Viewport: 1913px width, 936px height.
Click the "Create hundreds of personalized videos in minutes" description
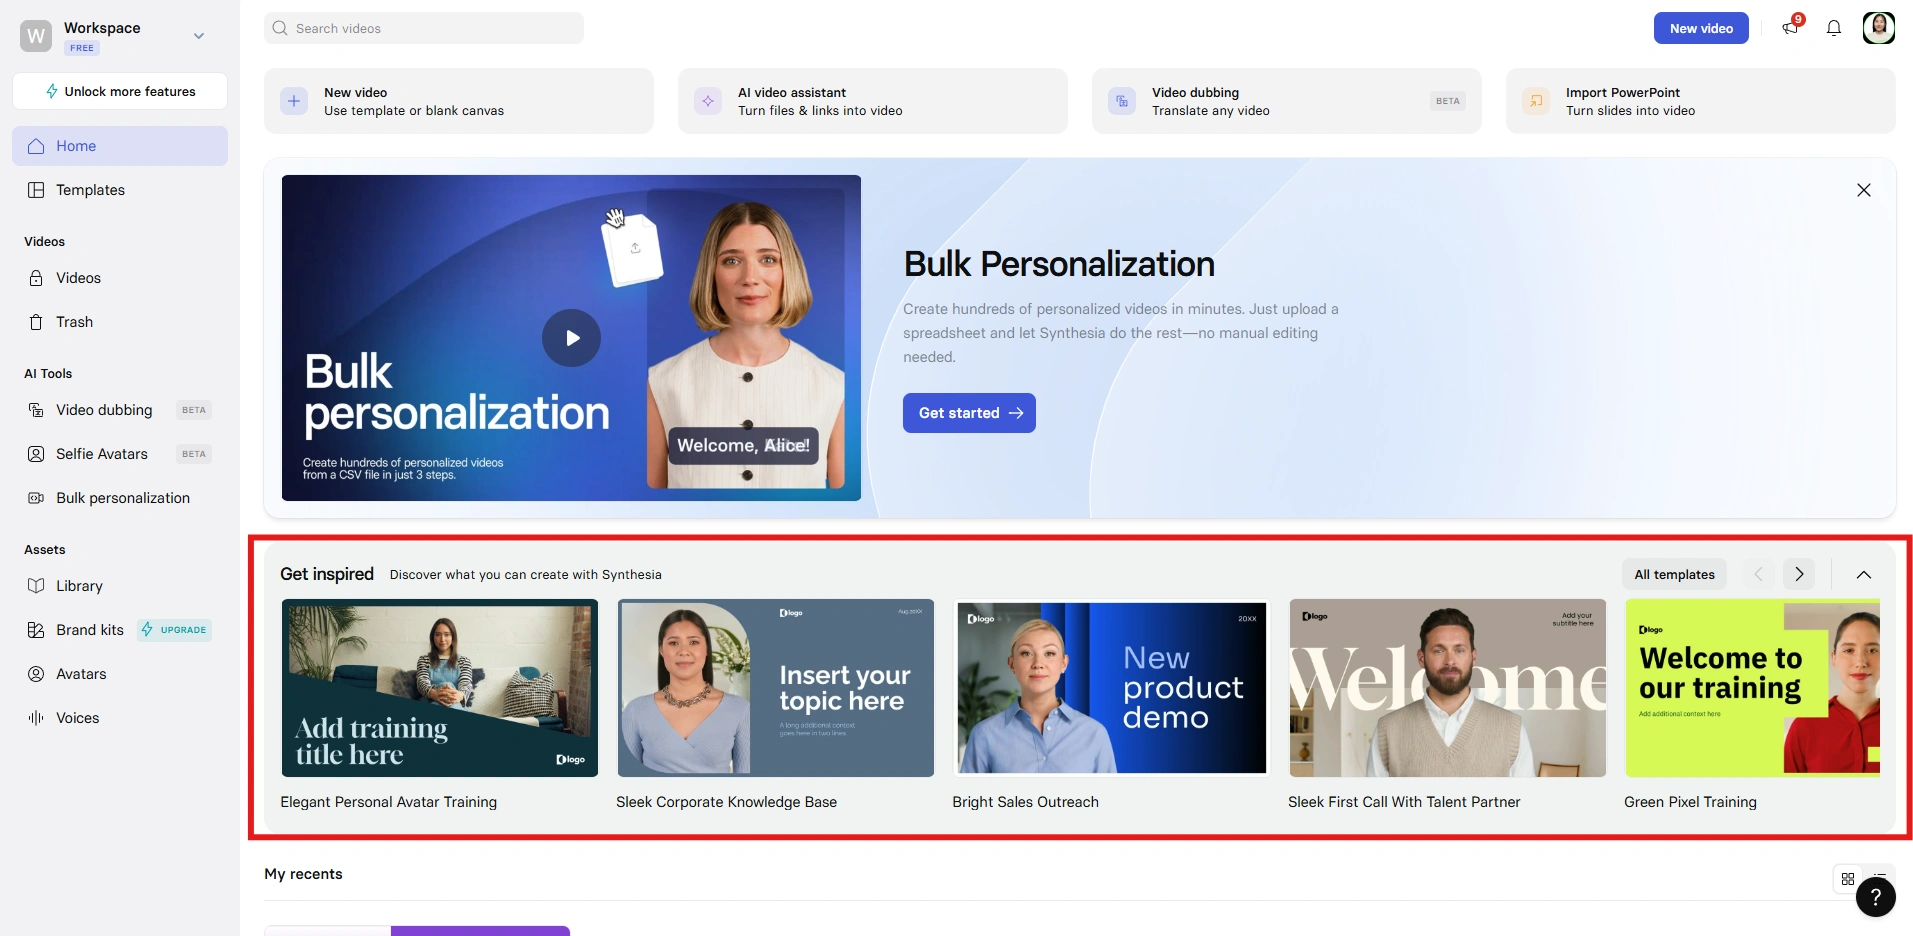1121,333
